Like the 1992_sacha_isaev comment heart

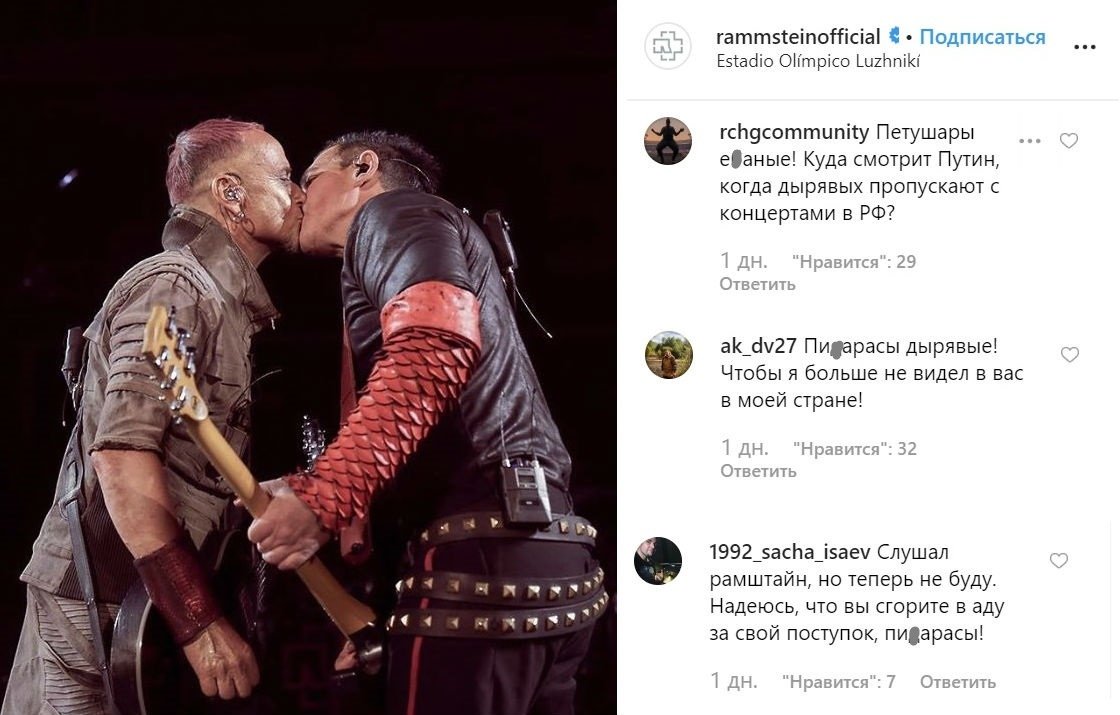click(1059, 561)
